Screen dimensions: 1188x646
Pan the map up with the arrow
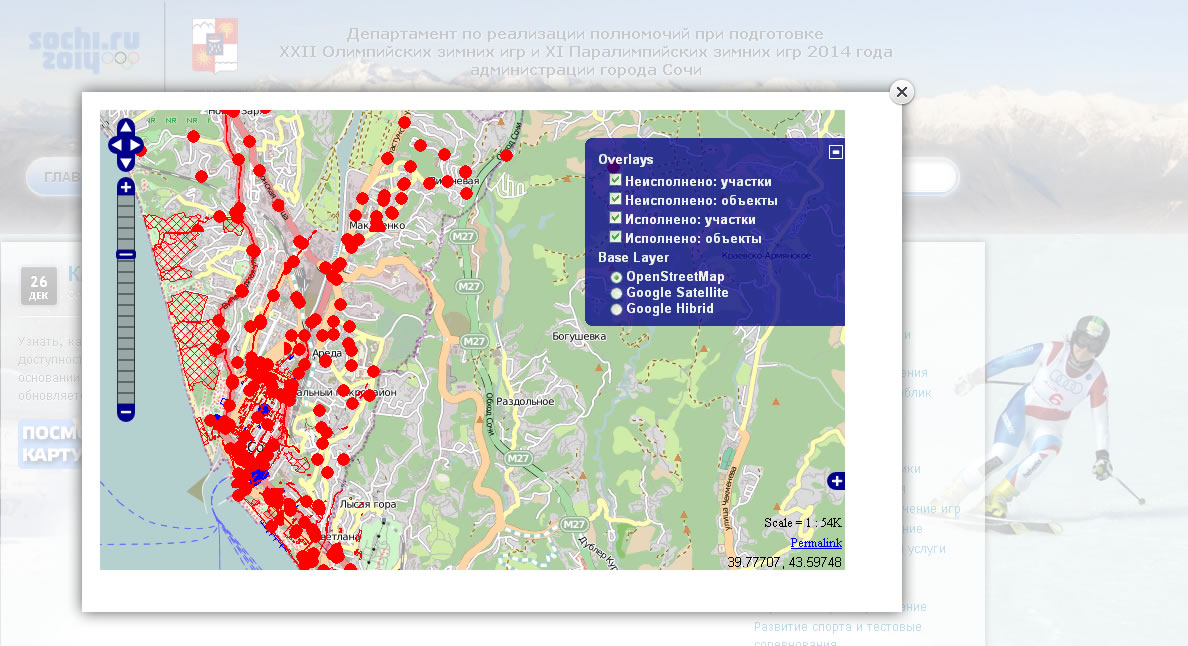point(126,127)
